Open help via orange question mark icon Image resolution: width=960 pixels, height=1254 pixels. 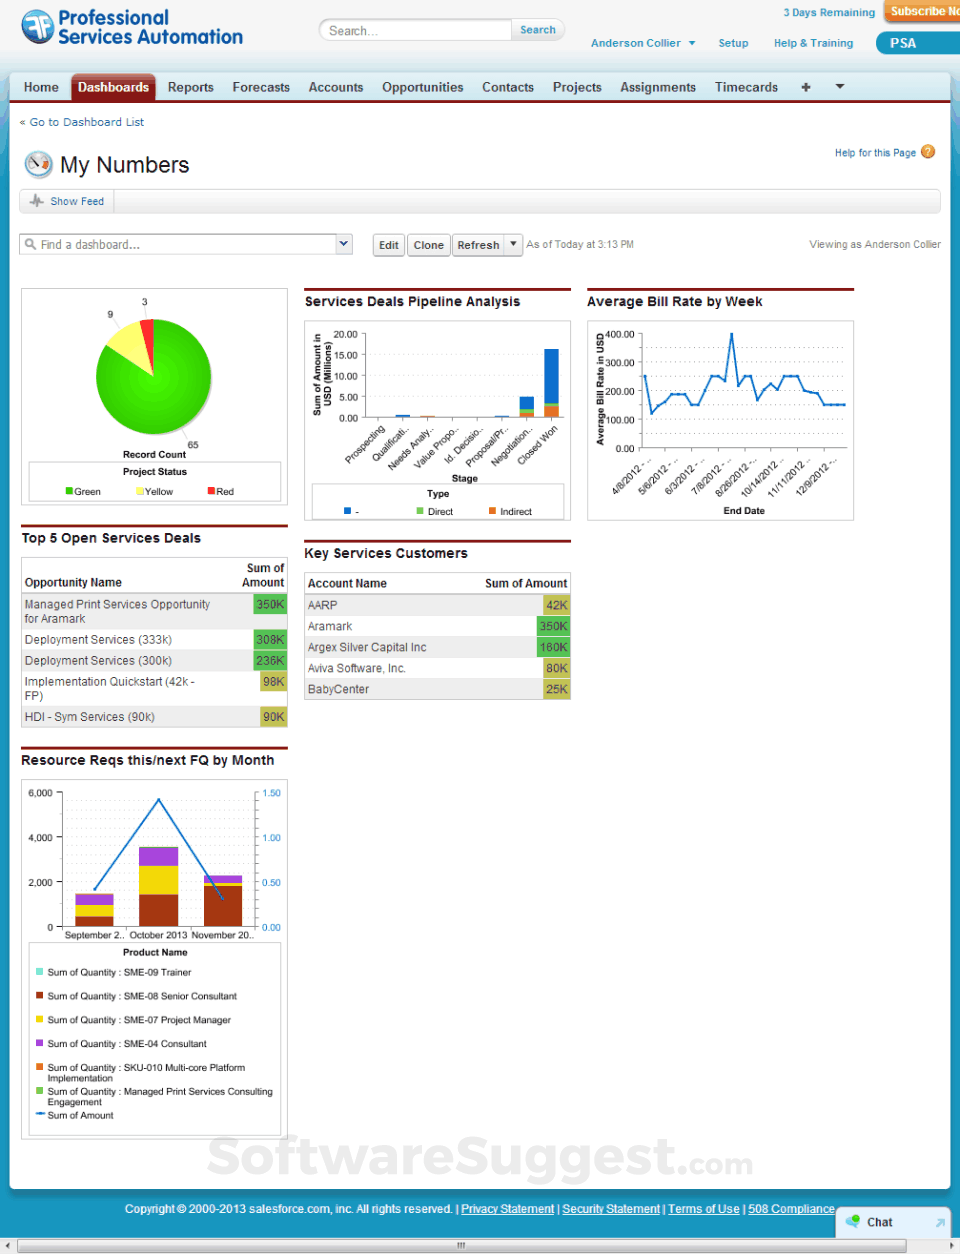[x=928, y=152]
